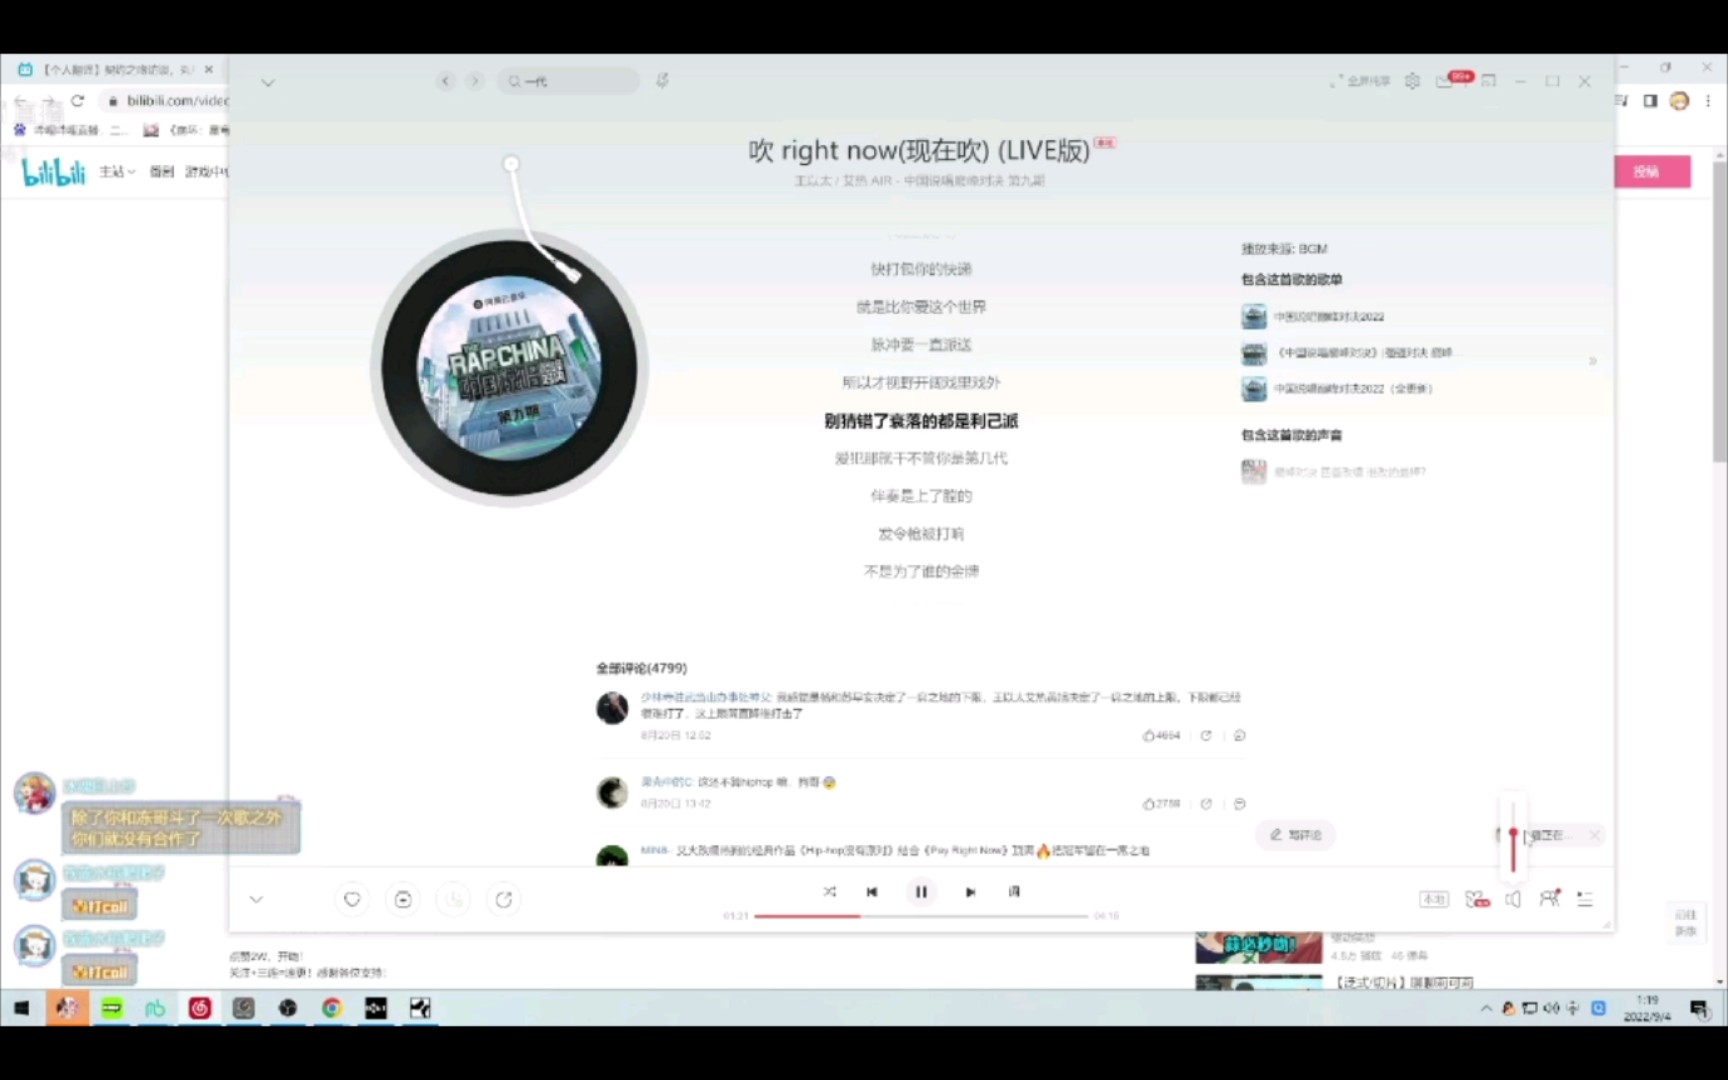This screenshot has width=1728, height=1080.
Task: Download the current song
Action: pos(454,899)
